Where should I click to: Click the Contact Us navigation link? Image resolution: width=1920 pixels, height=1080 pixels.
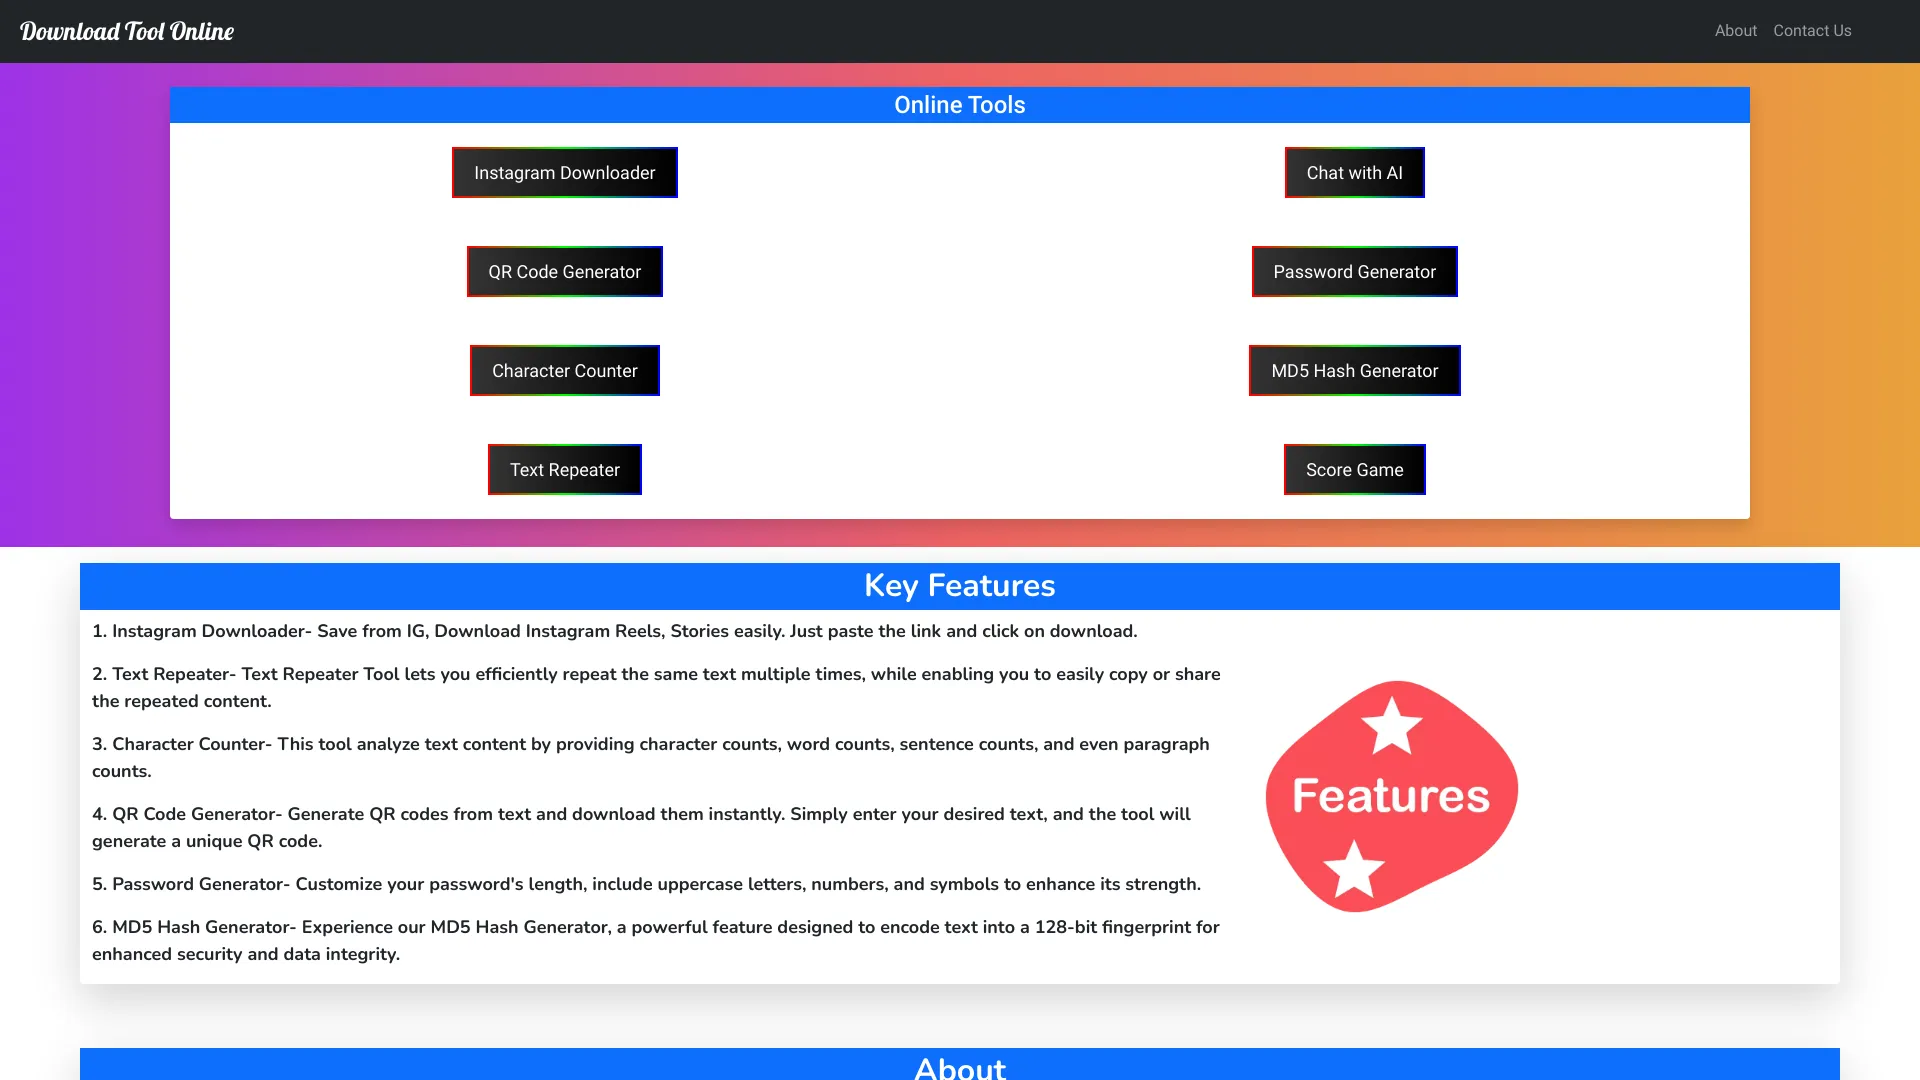click(x=1812, y=29)
